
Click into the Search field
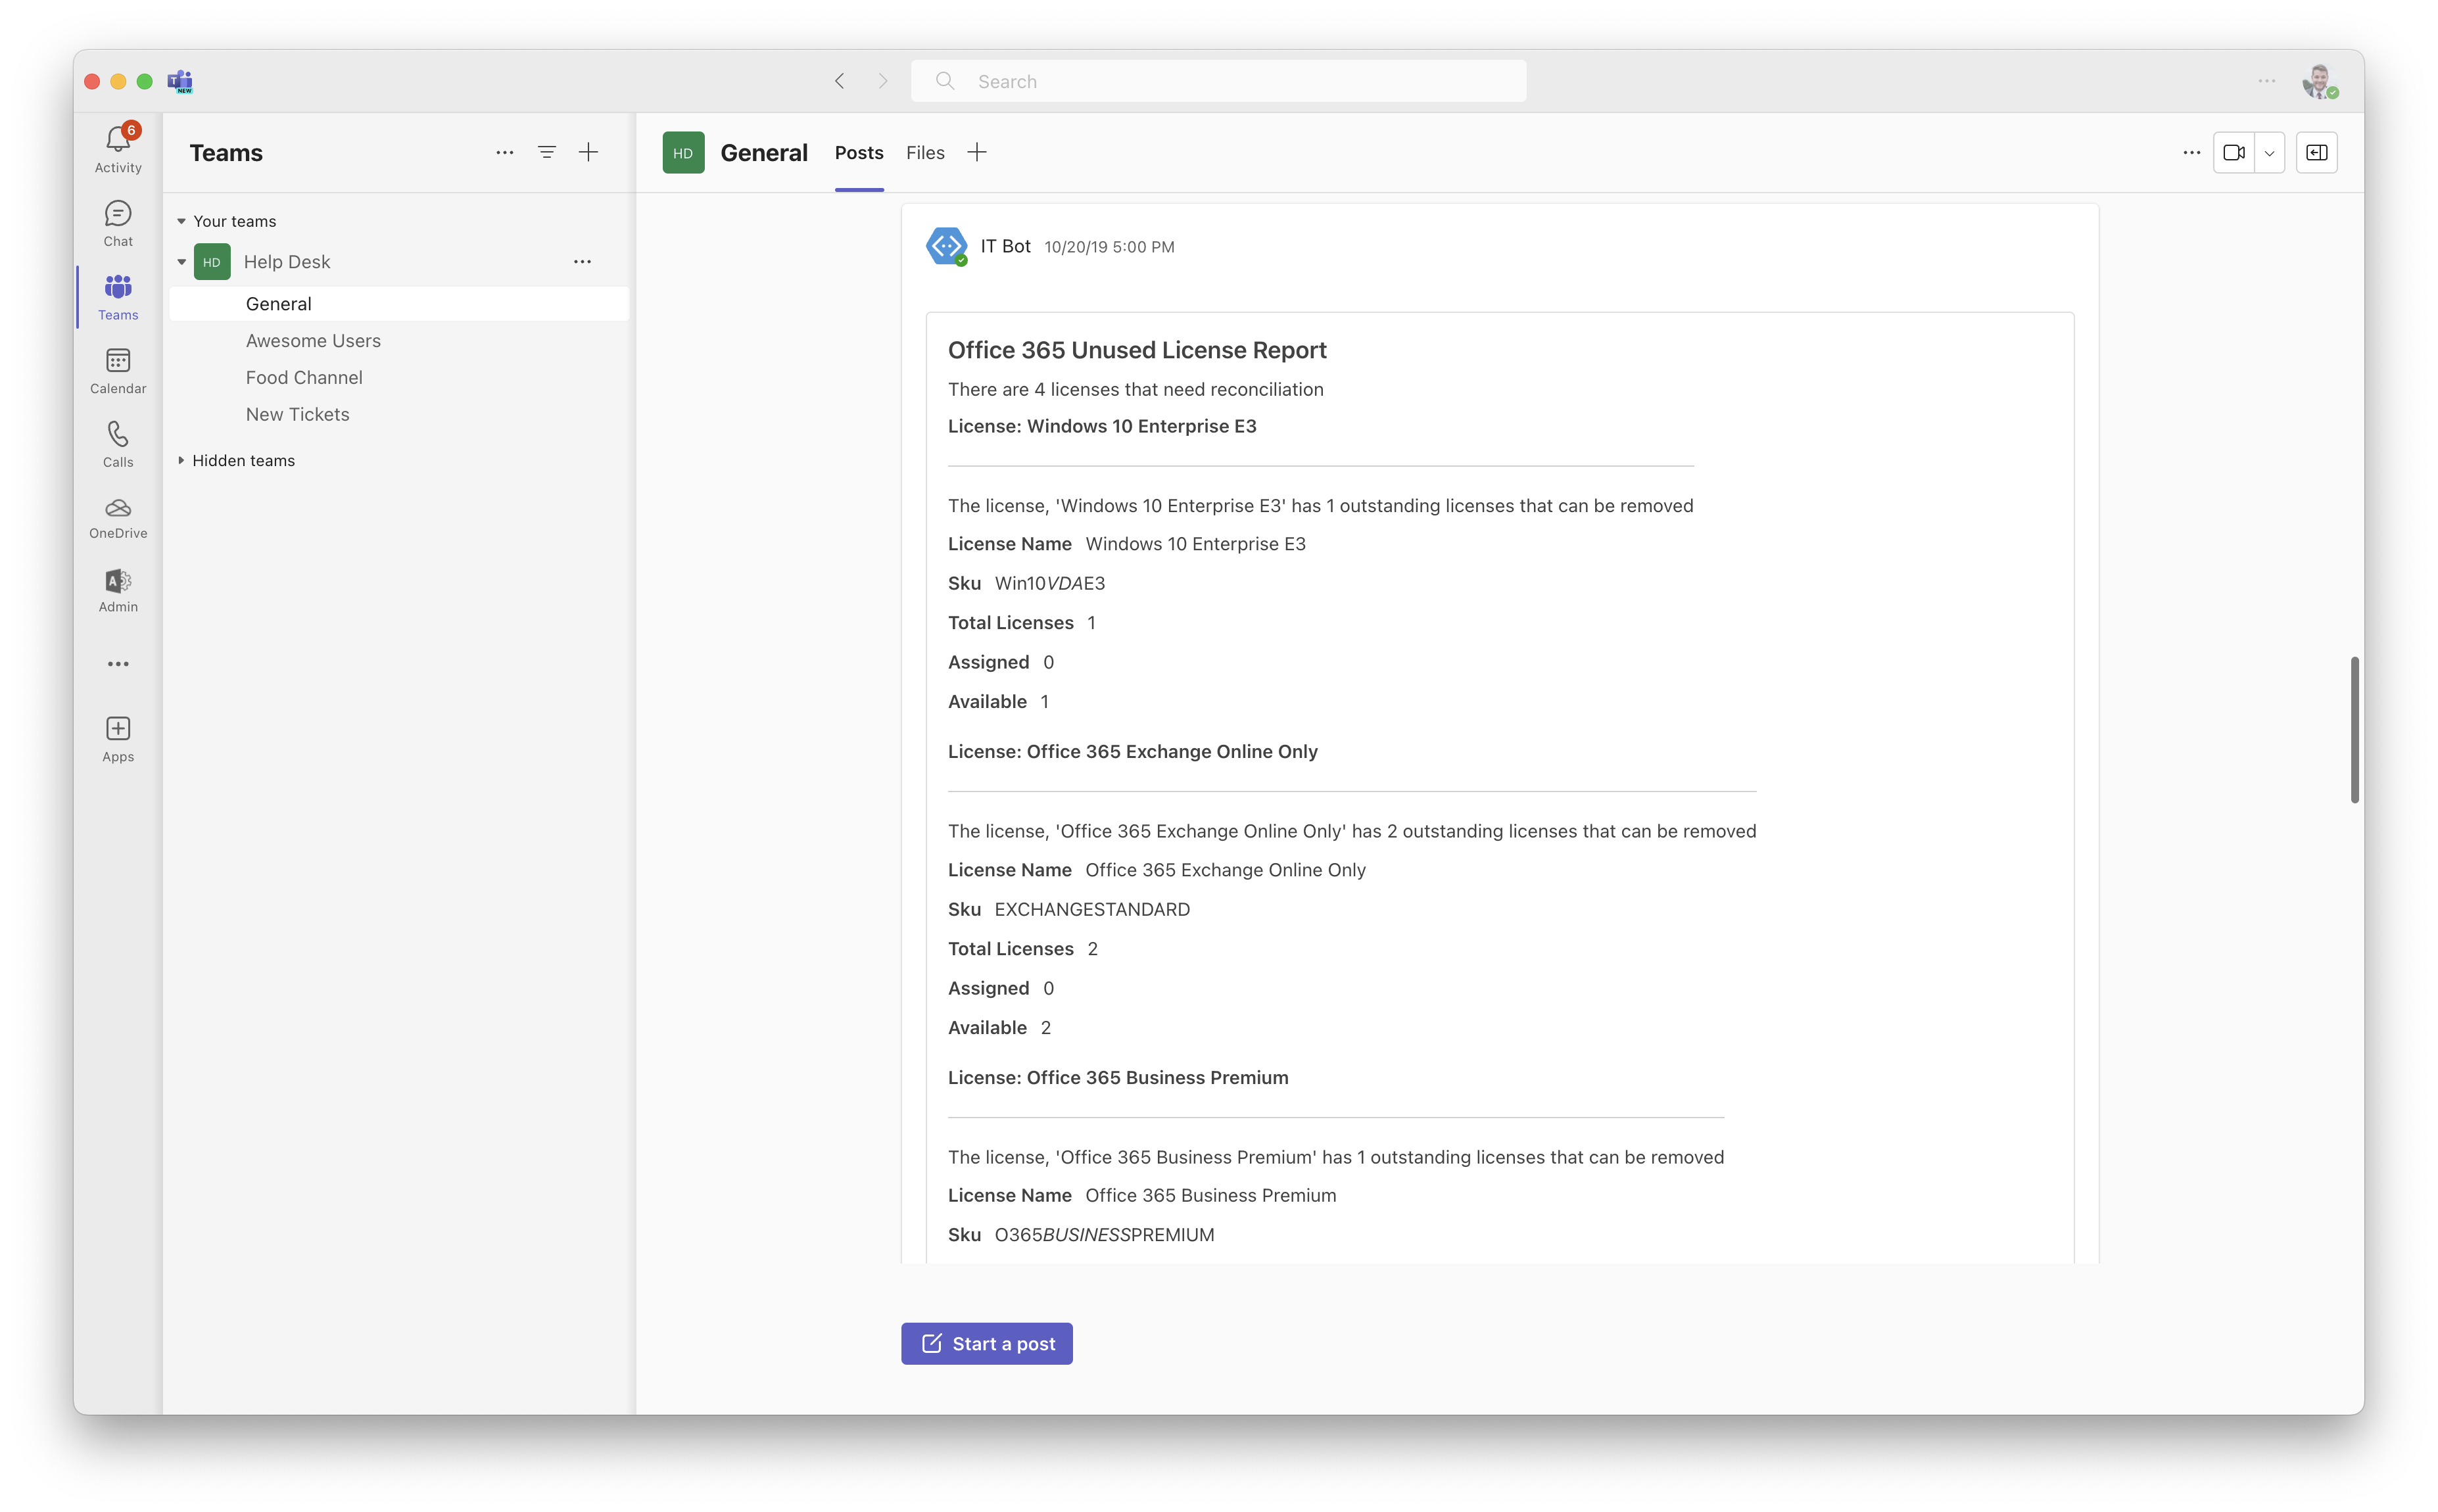[x=1218, y=81]
